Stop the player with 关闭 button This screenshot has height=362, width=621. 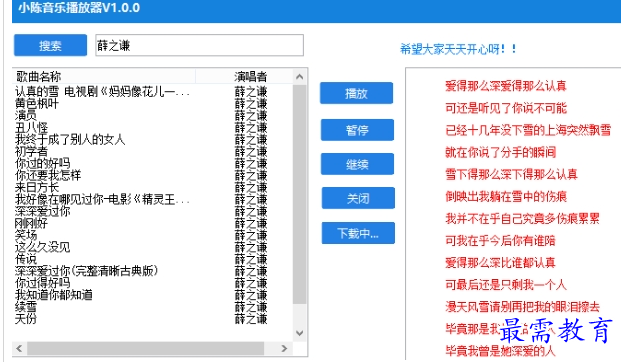358,198
